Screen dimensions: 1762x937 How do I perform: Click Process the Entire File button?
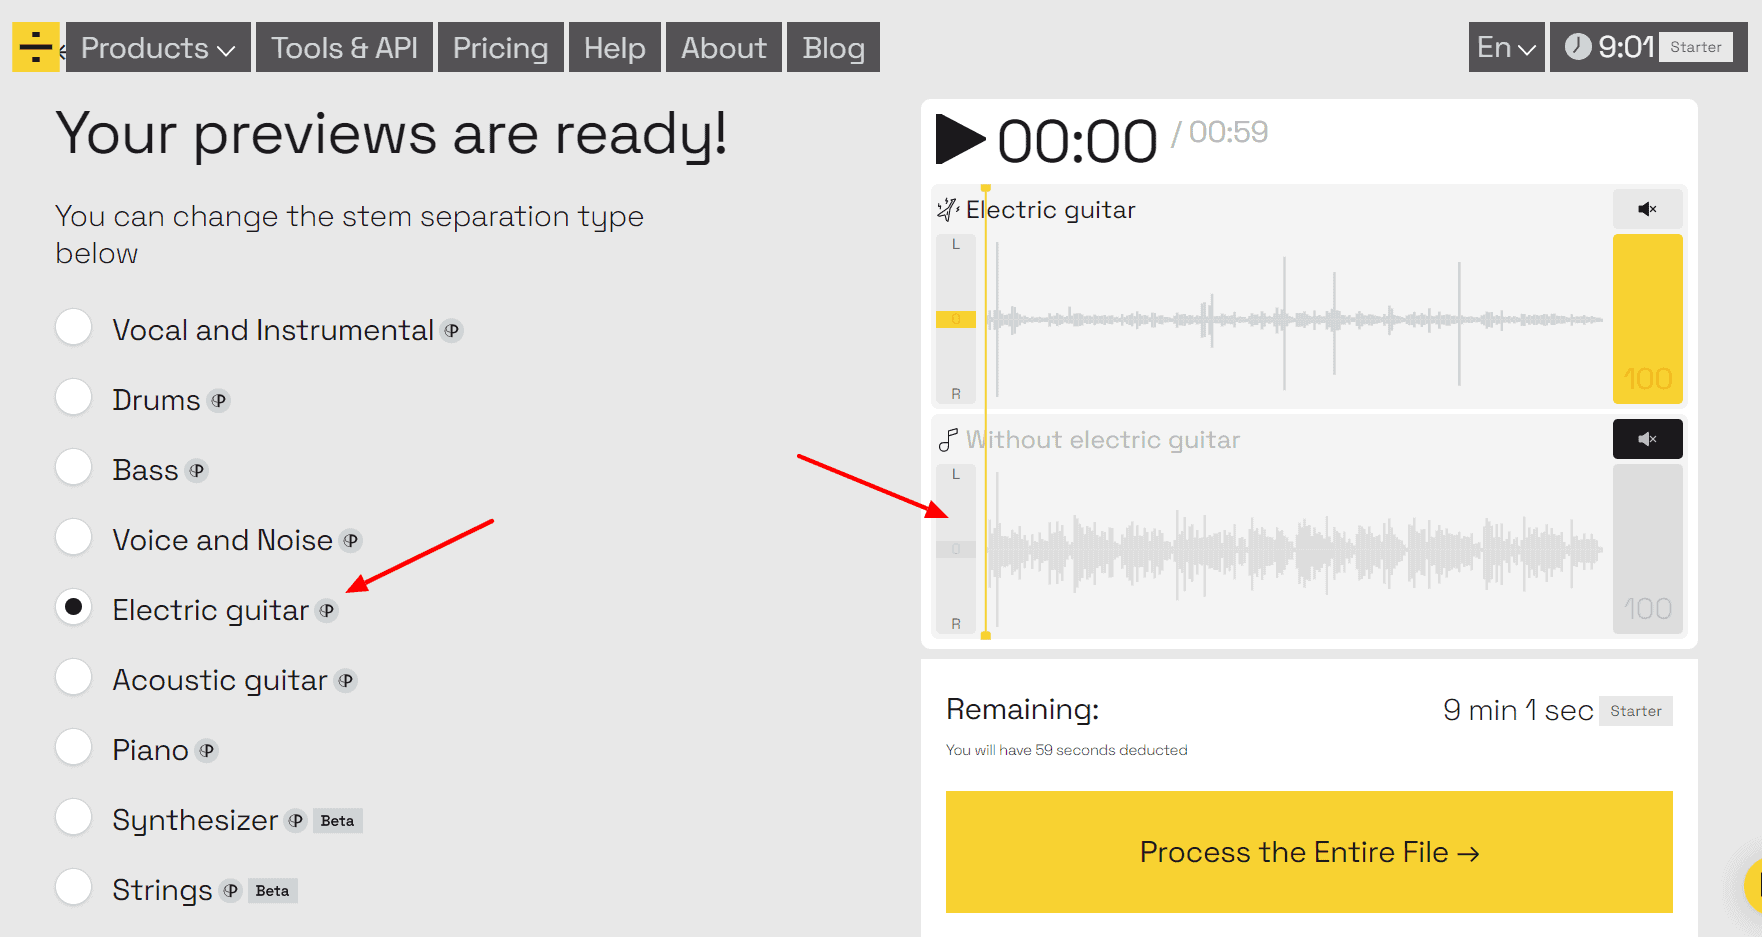click(x=1308, y=852)
